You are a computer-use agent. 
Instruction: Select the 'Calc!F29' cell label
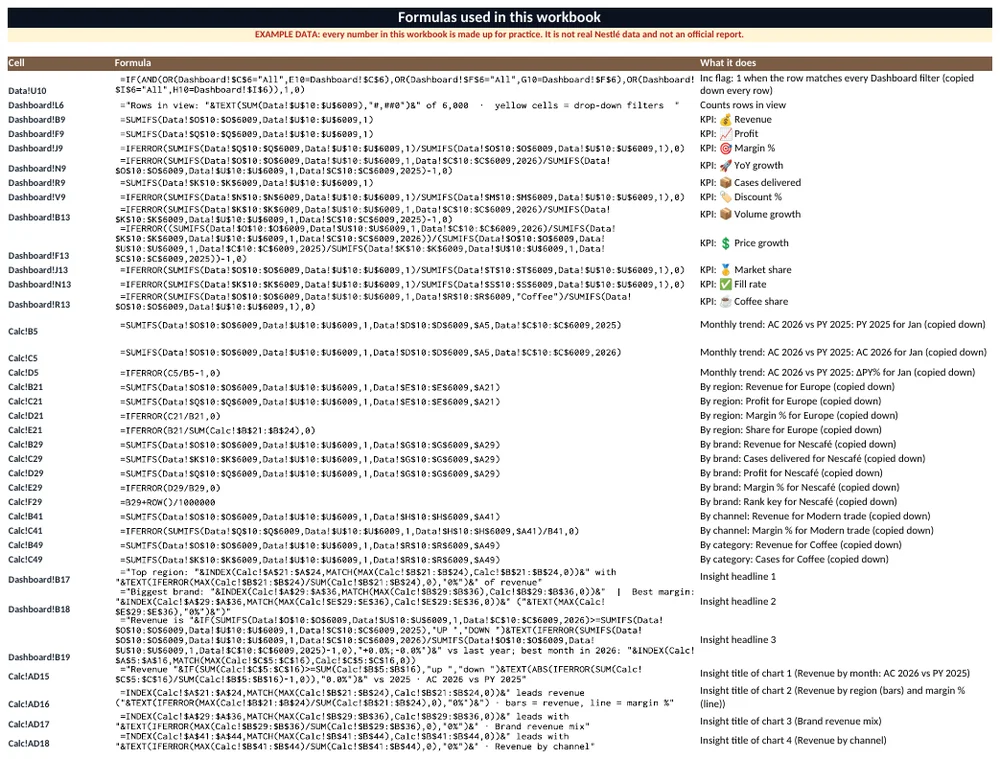click(x=26, y=503)
